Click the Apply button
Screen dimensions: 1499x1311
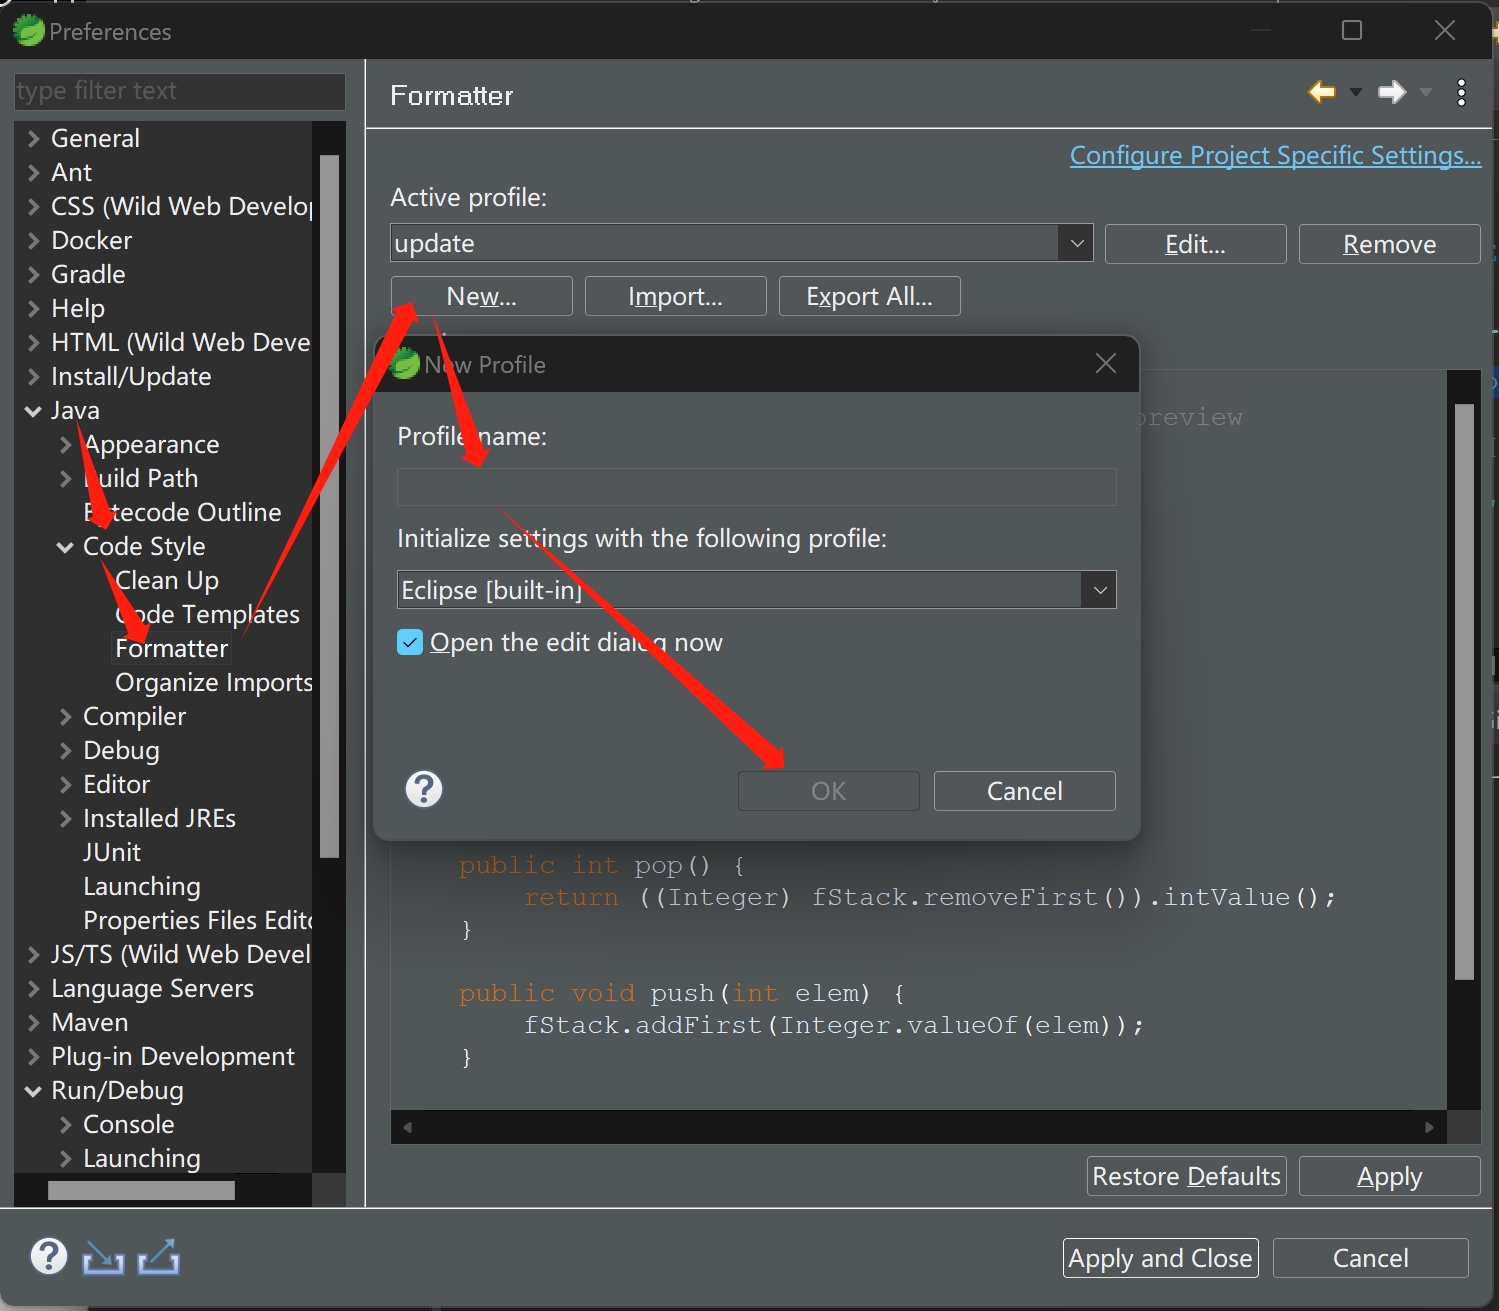[x=1389, y=1176]
